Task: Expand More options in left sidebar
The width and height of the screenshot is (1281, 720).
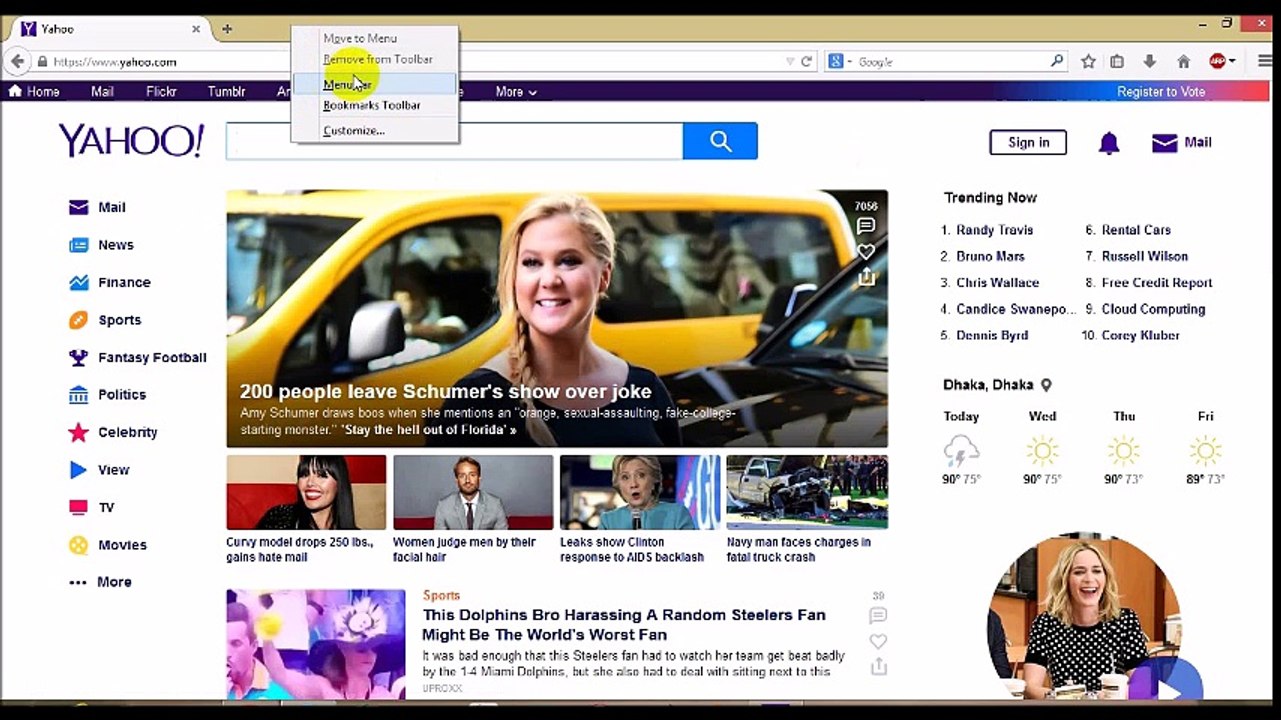Action: click(x=100, y=582)
